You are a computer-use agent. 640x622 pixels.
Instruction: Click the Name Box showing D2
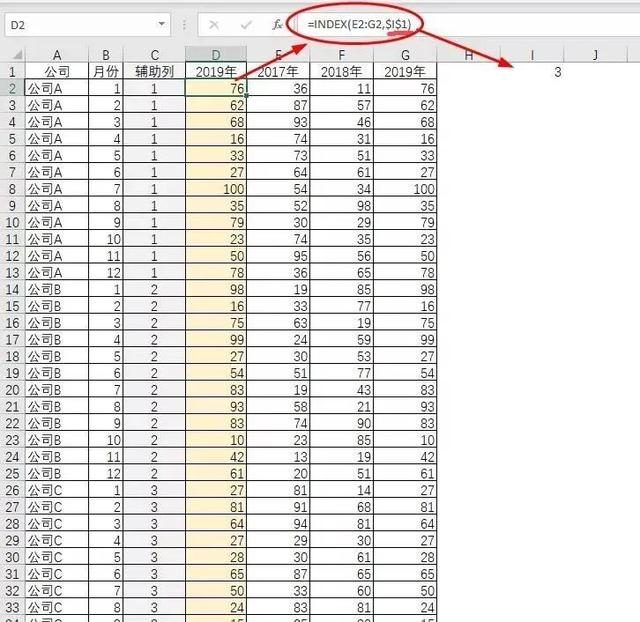(x=80, y=22)
